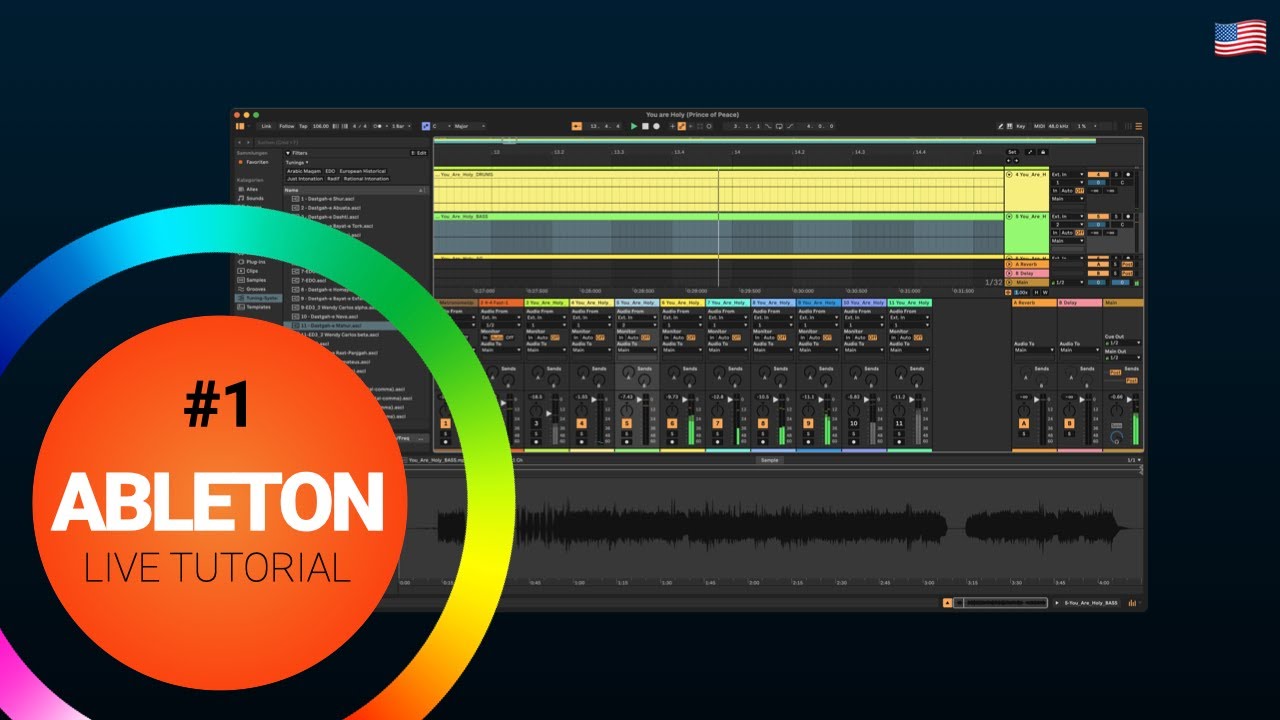Toggle mixer track 10 activator button
This screenshot has height=720, width=1280.
click(x=853, y=424)
